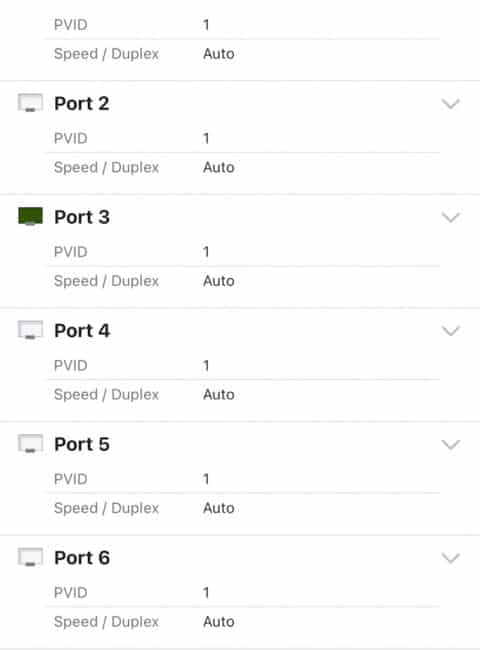The width and height of the screenshot is (480, 650).
Task: Select the Port 6 heading
Action: pos(82,558)
